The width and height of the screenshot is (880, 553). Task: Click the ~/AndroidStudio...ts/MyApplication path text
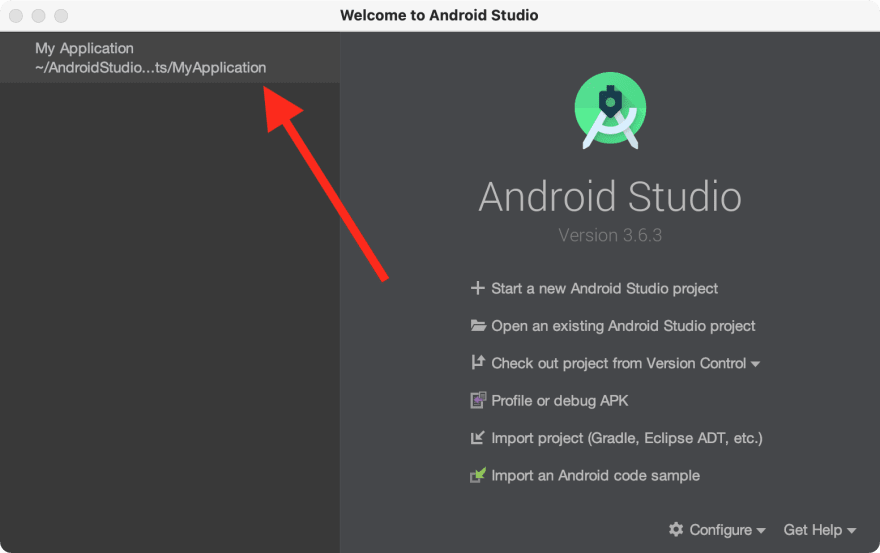[150, 68]
